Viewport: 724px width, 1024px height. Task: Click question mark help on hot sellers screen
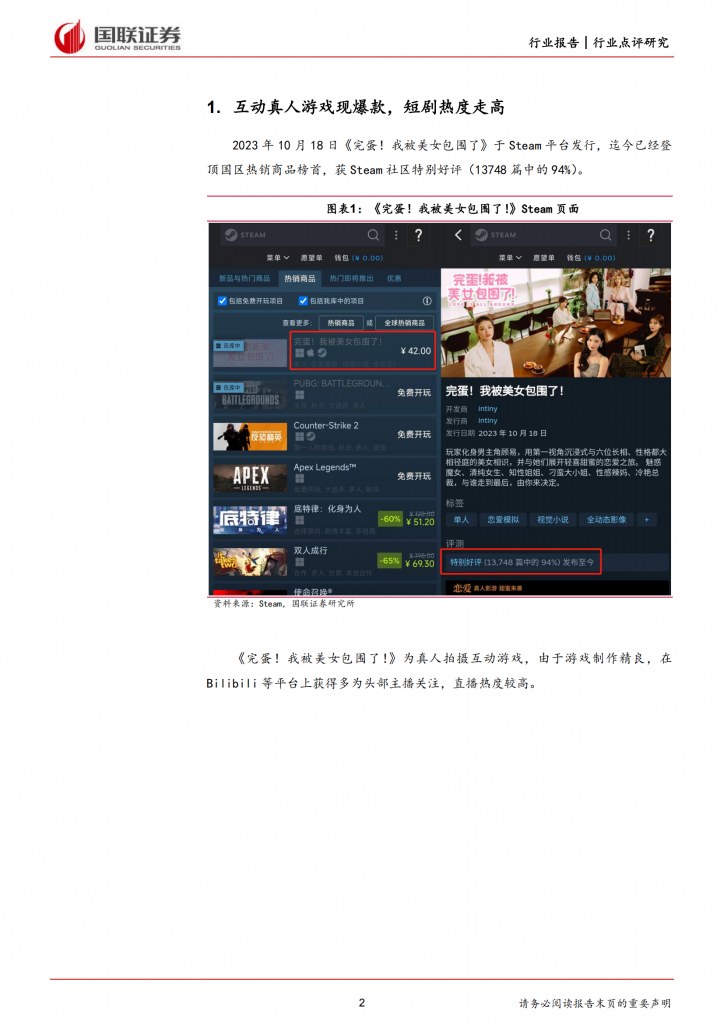pos(418,235)
